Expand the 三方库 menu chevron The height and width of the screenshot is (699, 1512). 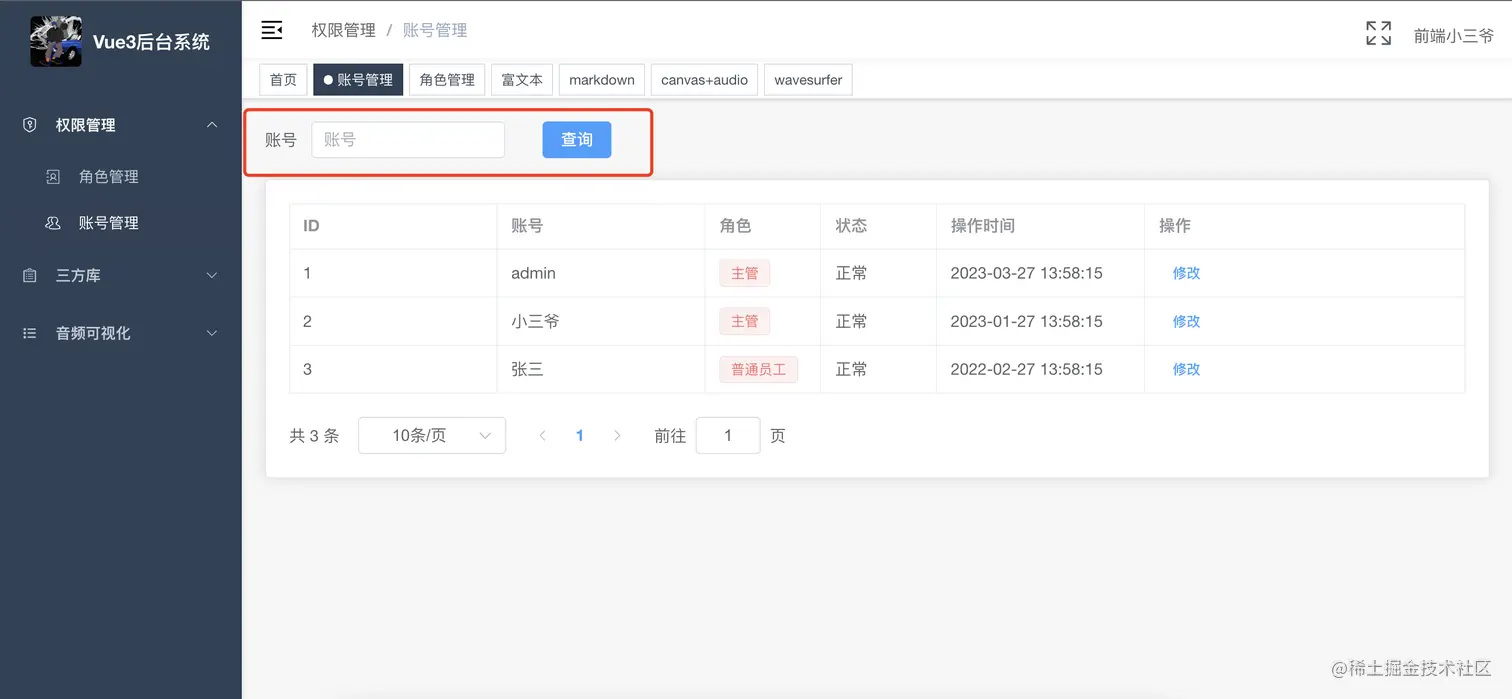(212, 275)
